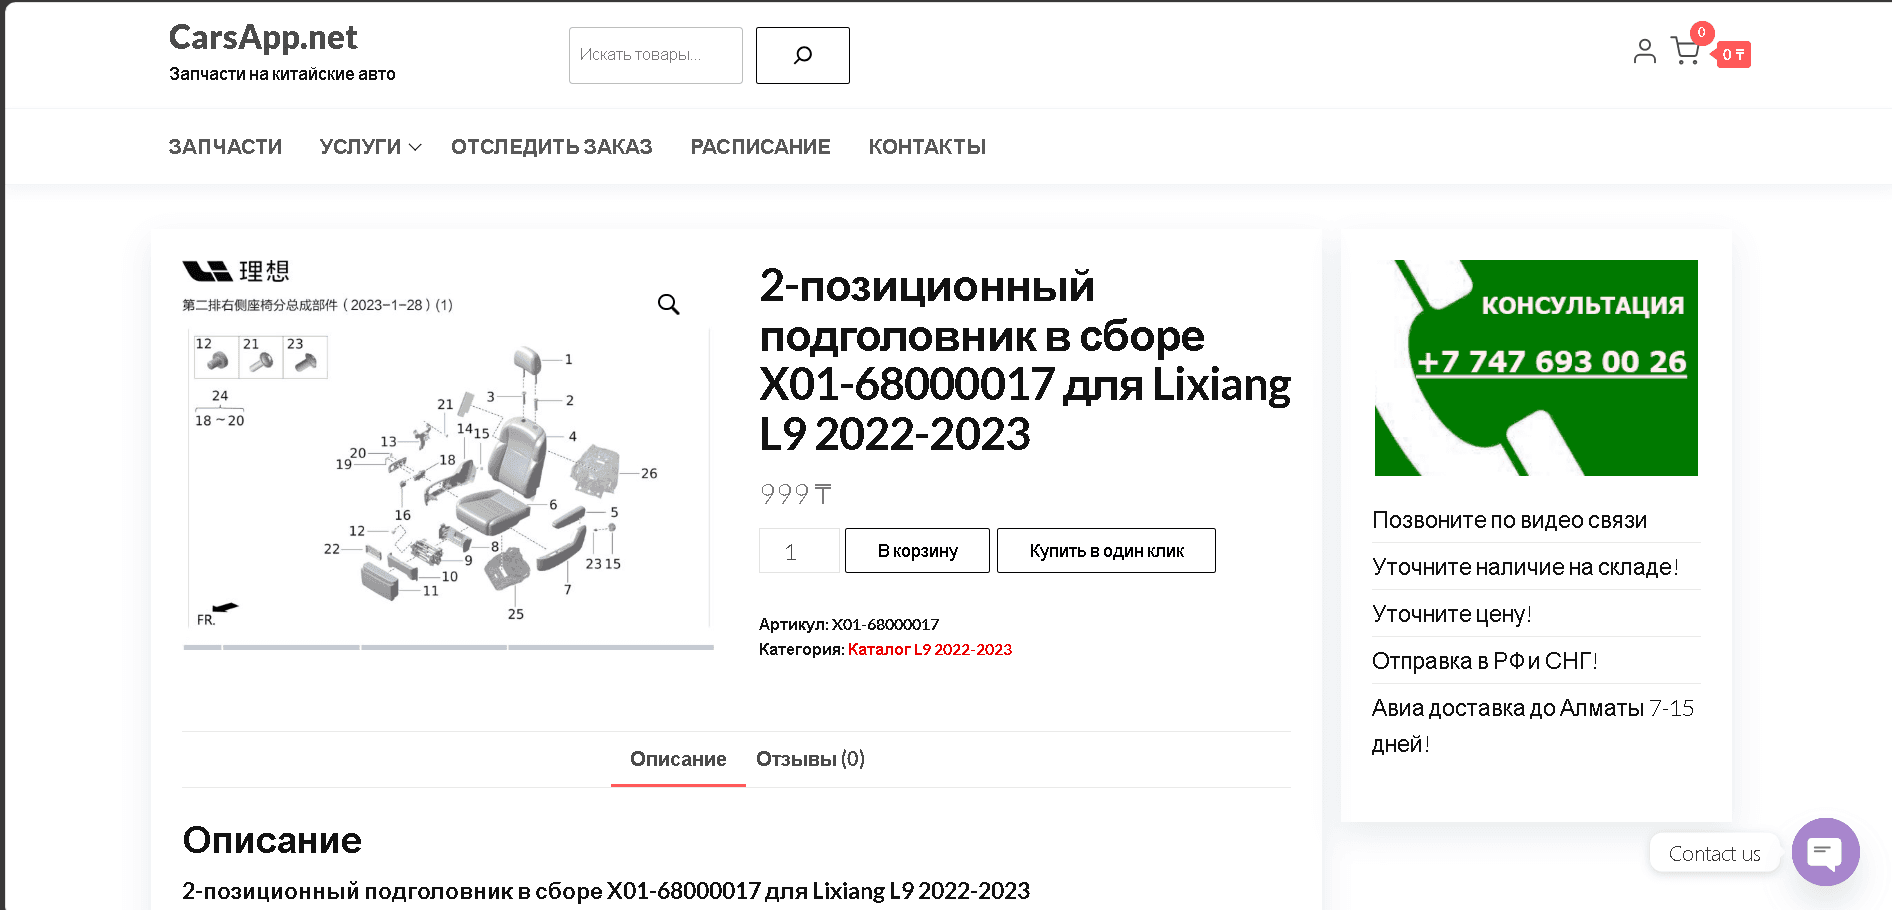The image size is (1892, 910).
Task: Click the quantity input field
Action: coord(798,550)
